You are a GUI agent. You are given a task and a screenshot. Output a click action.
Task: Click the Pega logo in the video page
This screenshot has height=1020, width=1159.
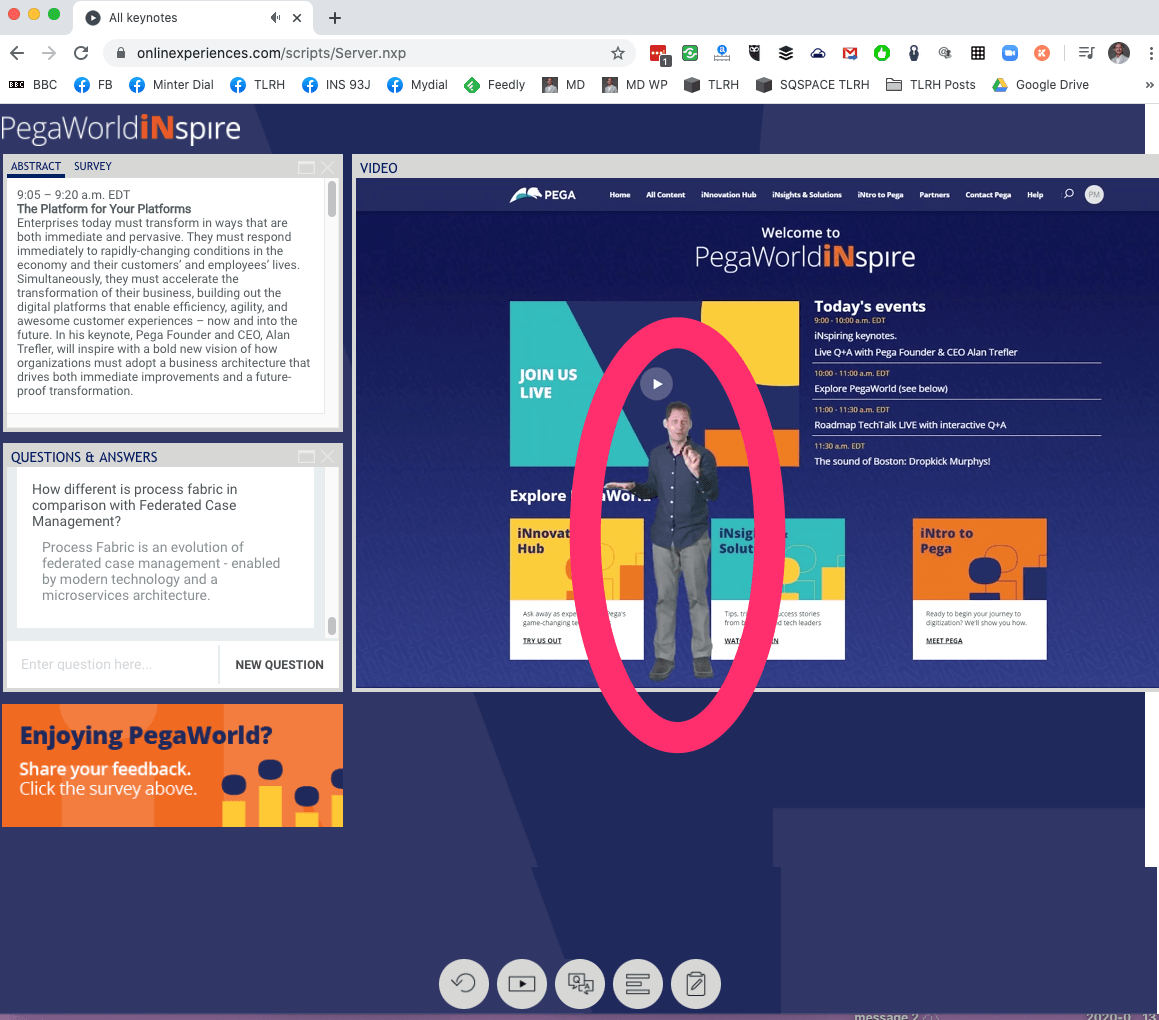click(x=543, y=194)
